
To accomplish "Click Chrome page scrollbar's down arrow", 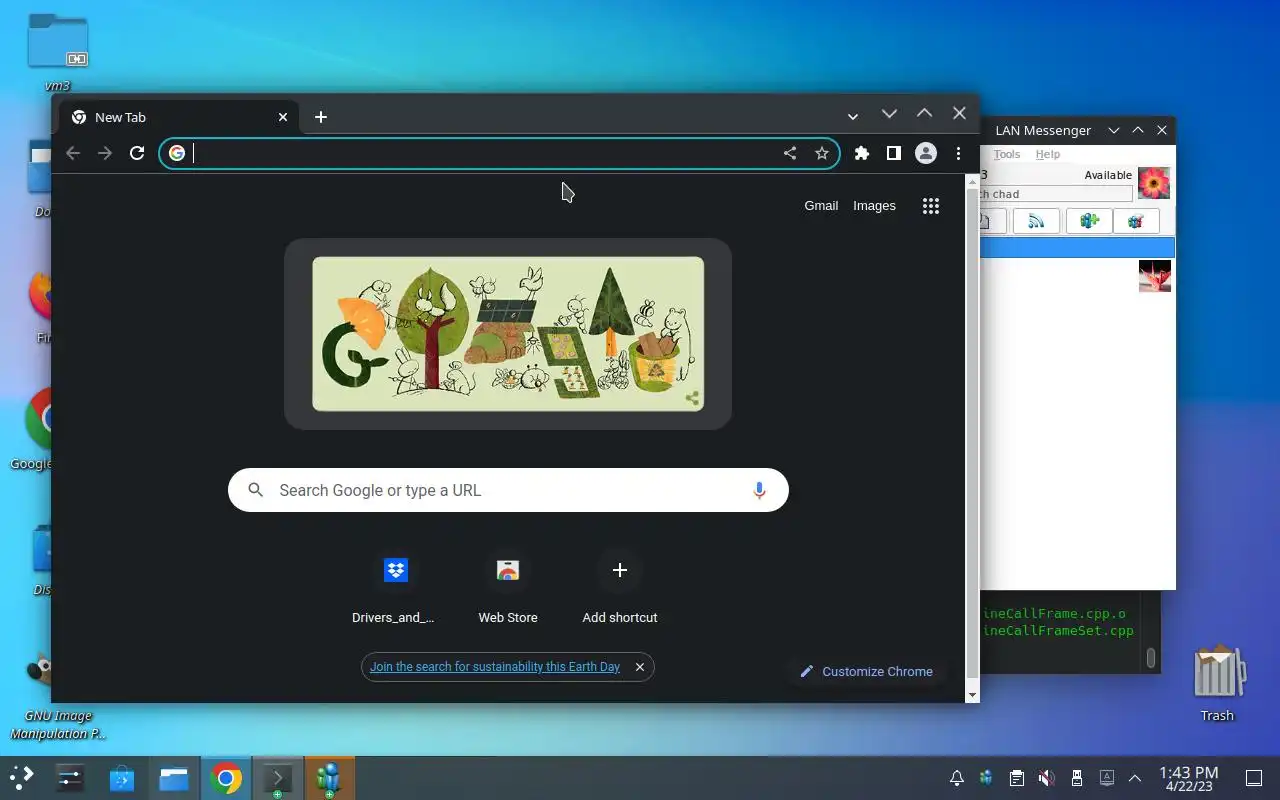I will pyautogui.click(x=972, y=695).
